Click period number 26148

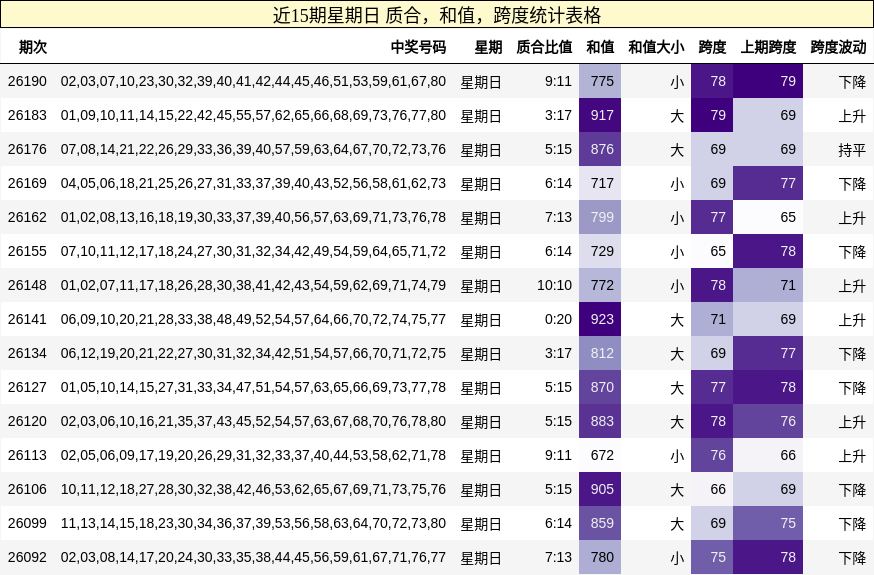27,285
